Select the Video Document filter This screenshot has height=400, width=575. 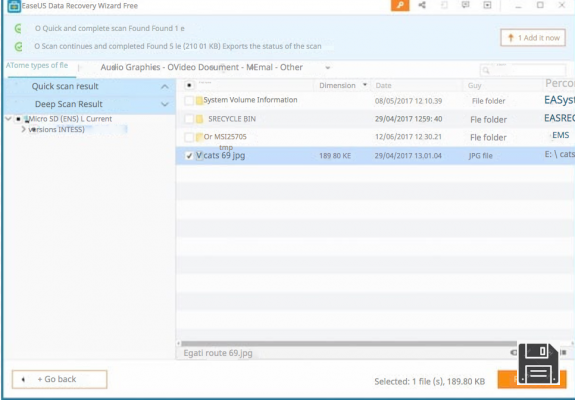click(x=203, y=67)
